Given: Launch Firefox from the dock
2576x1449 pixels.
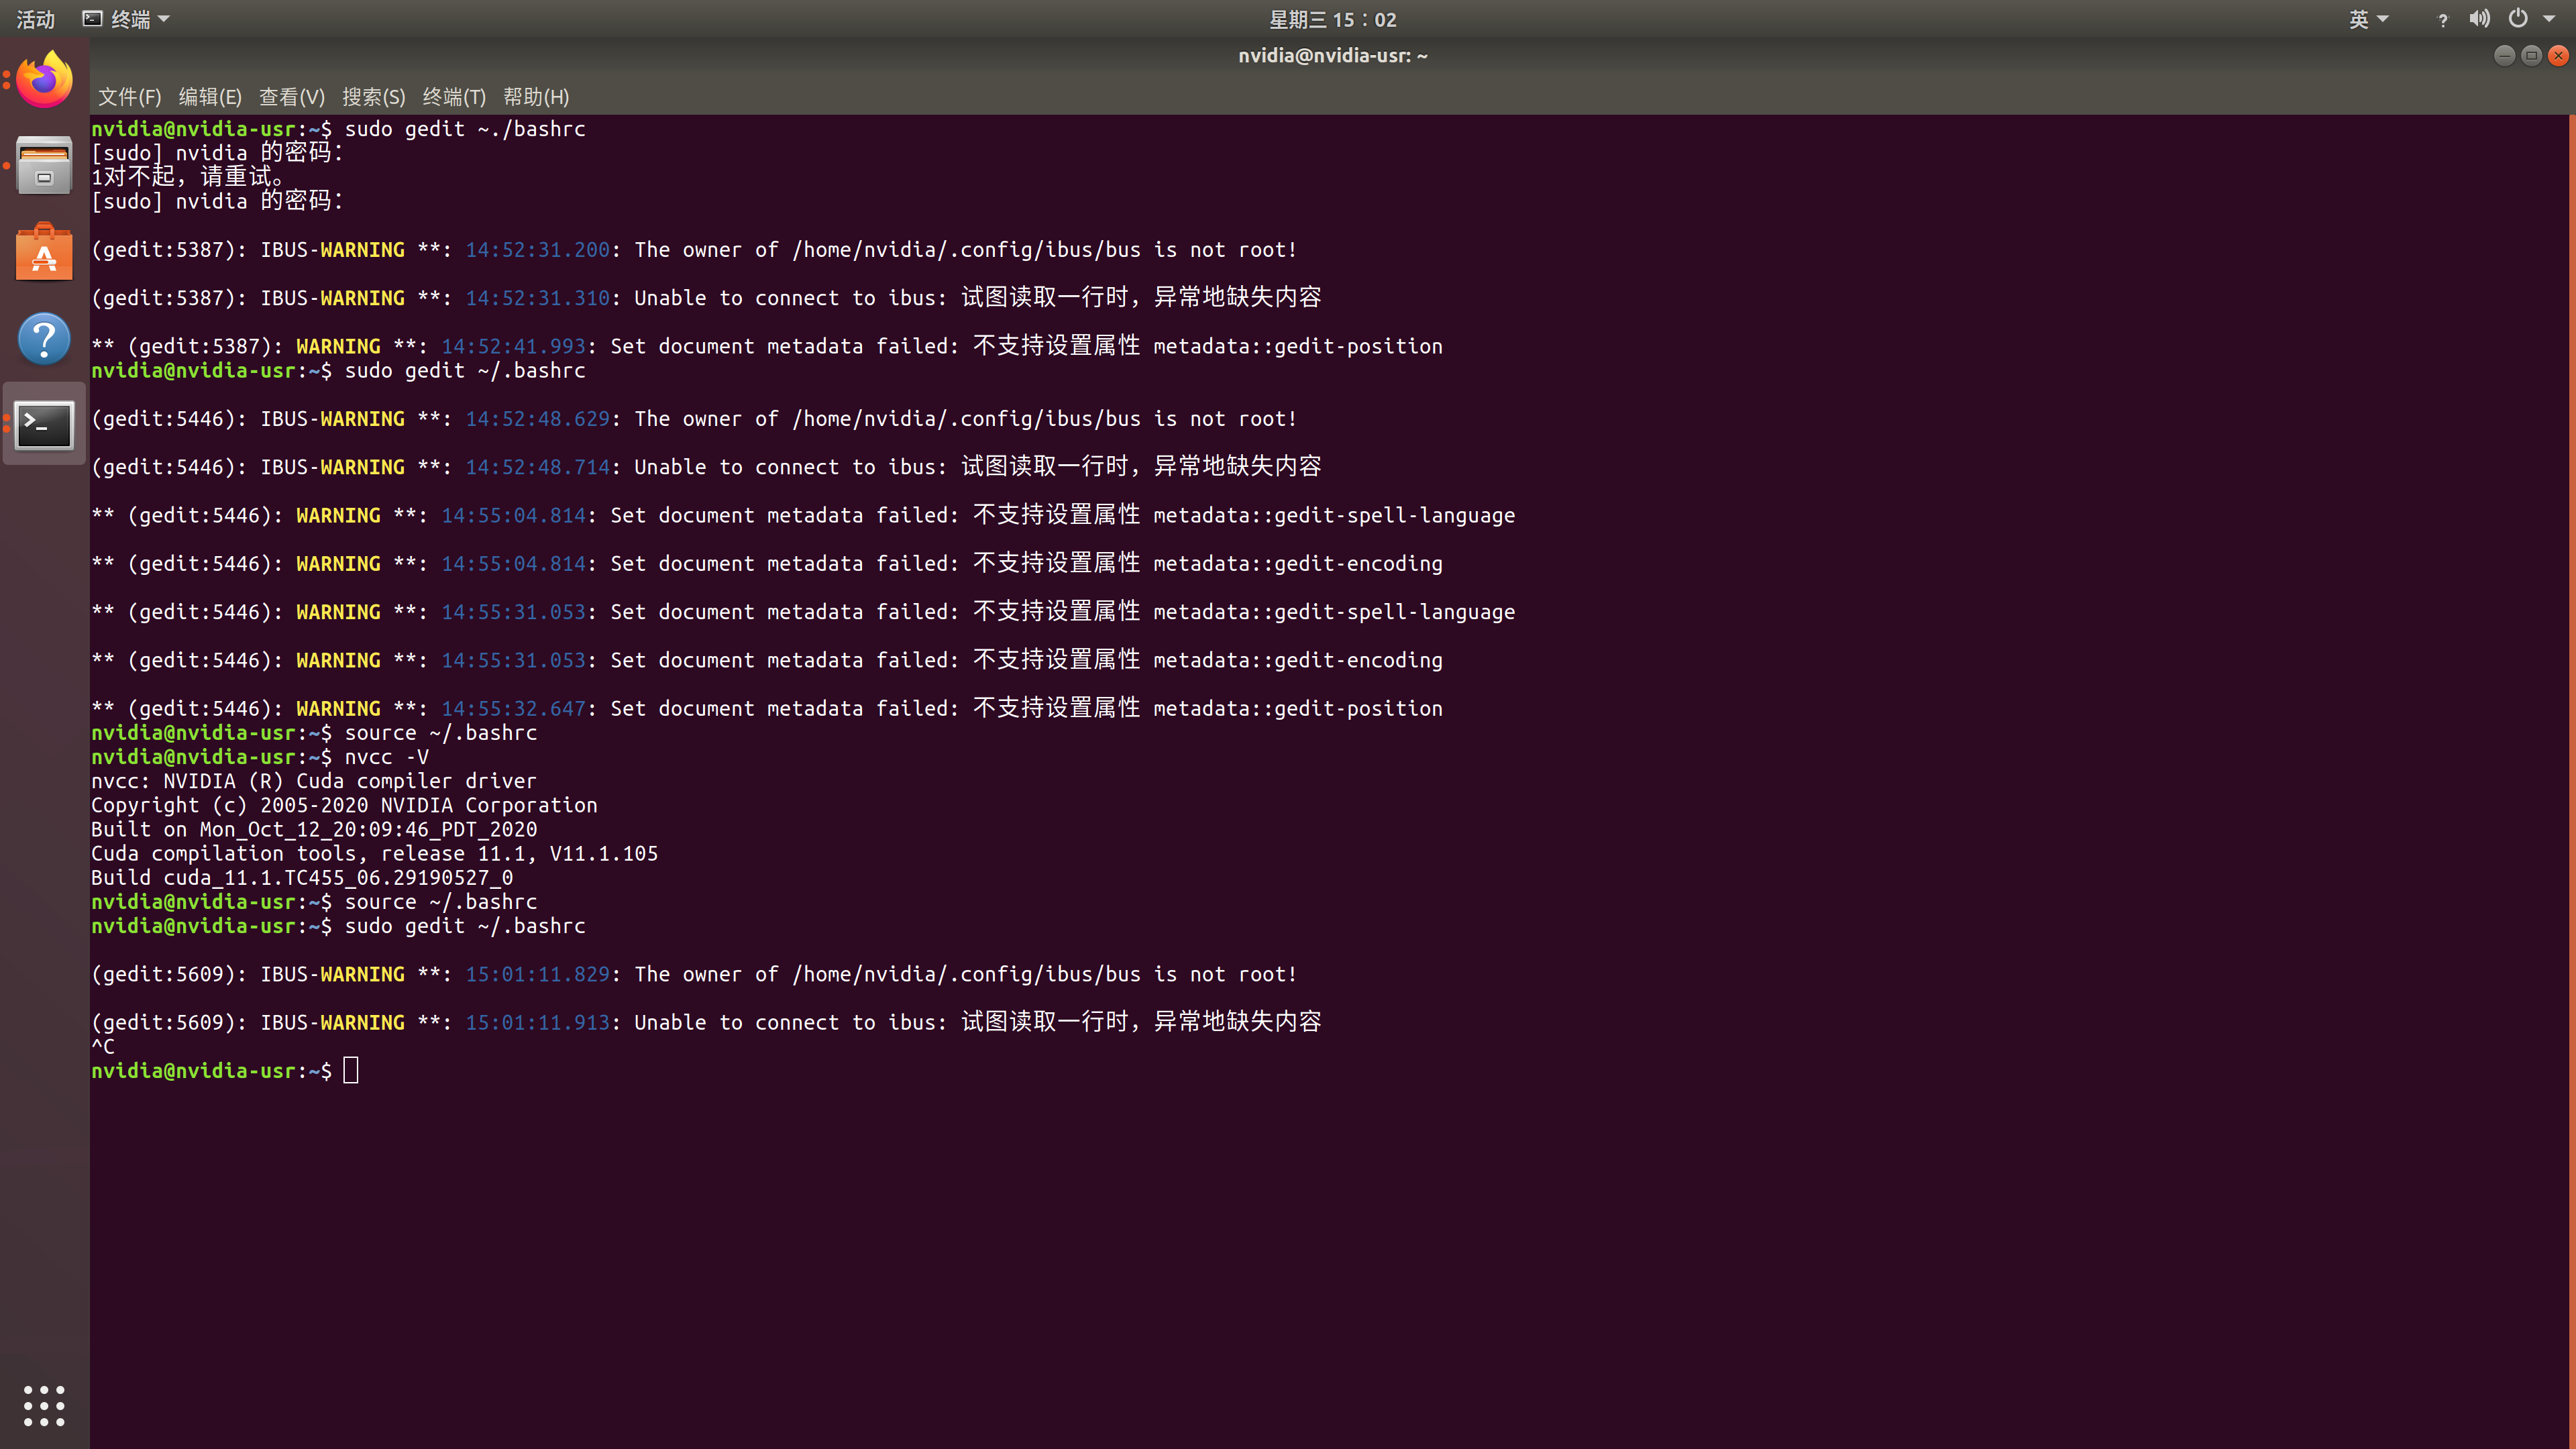Looking at the screenshot, I should coord(43,79).
